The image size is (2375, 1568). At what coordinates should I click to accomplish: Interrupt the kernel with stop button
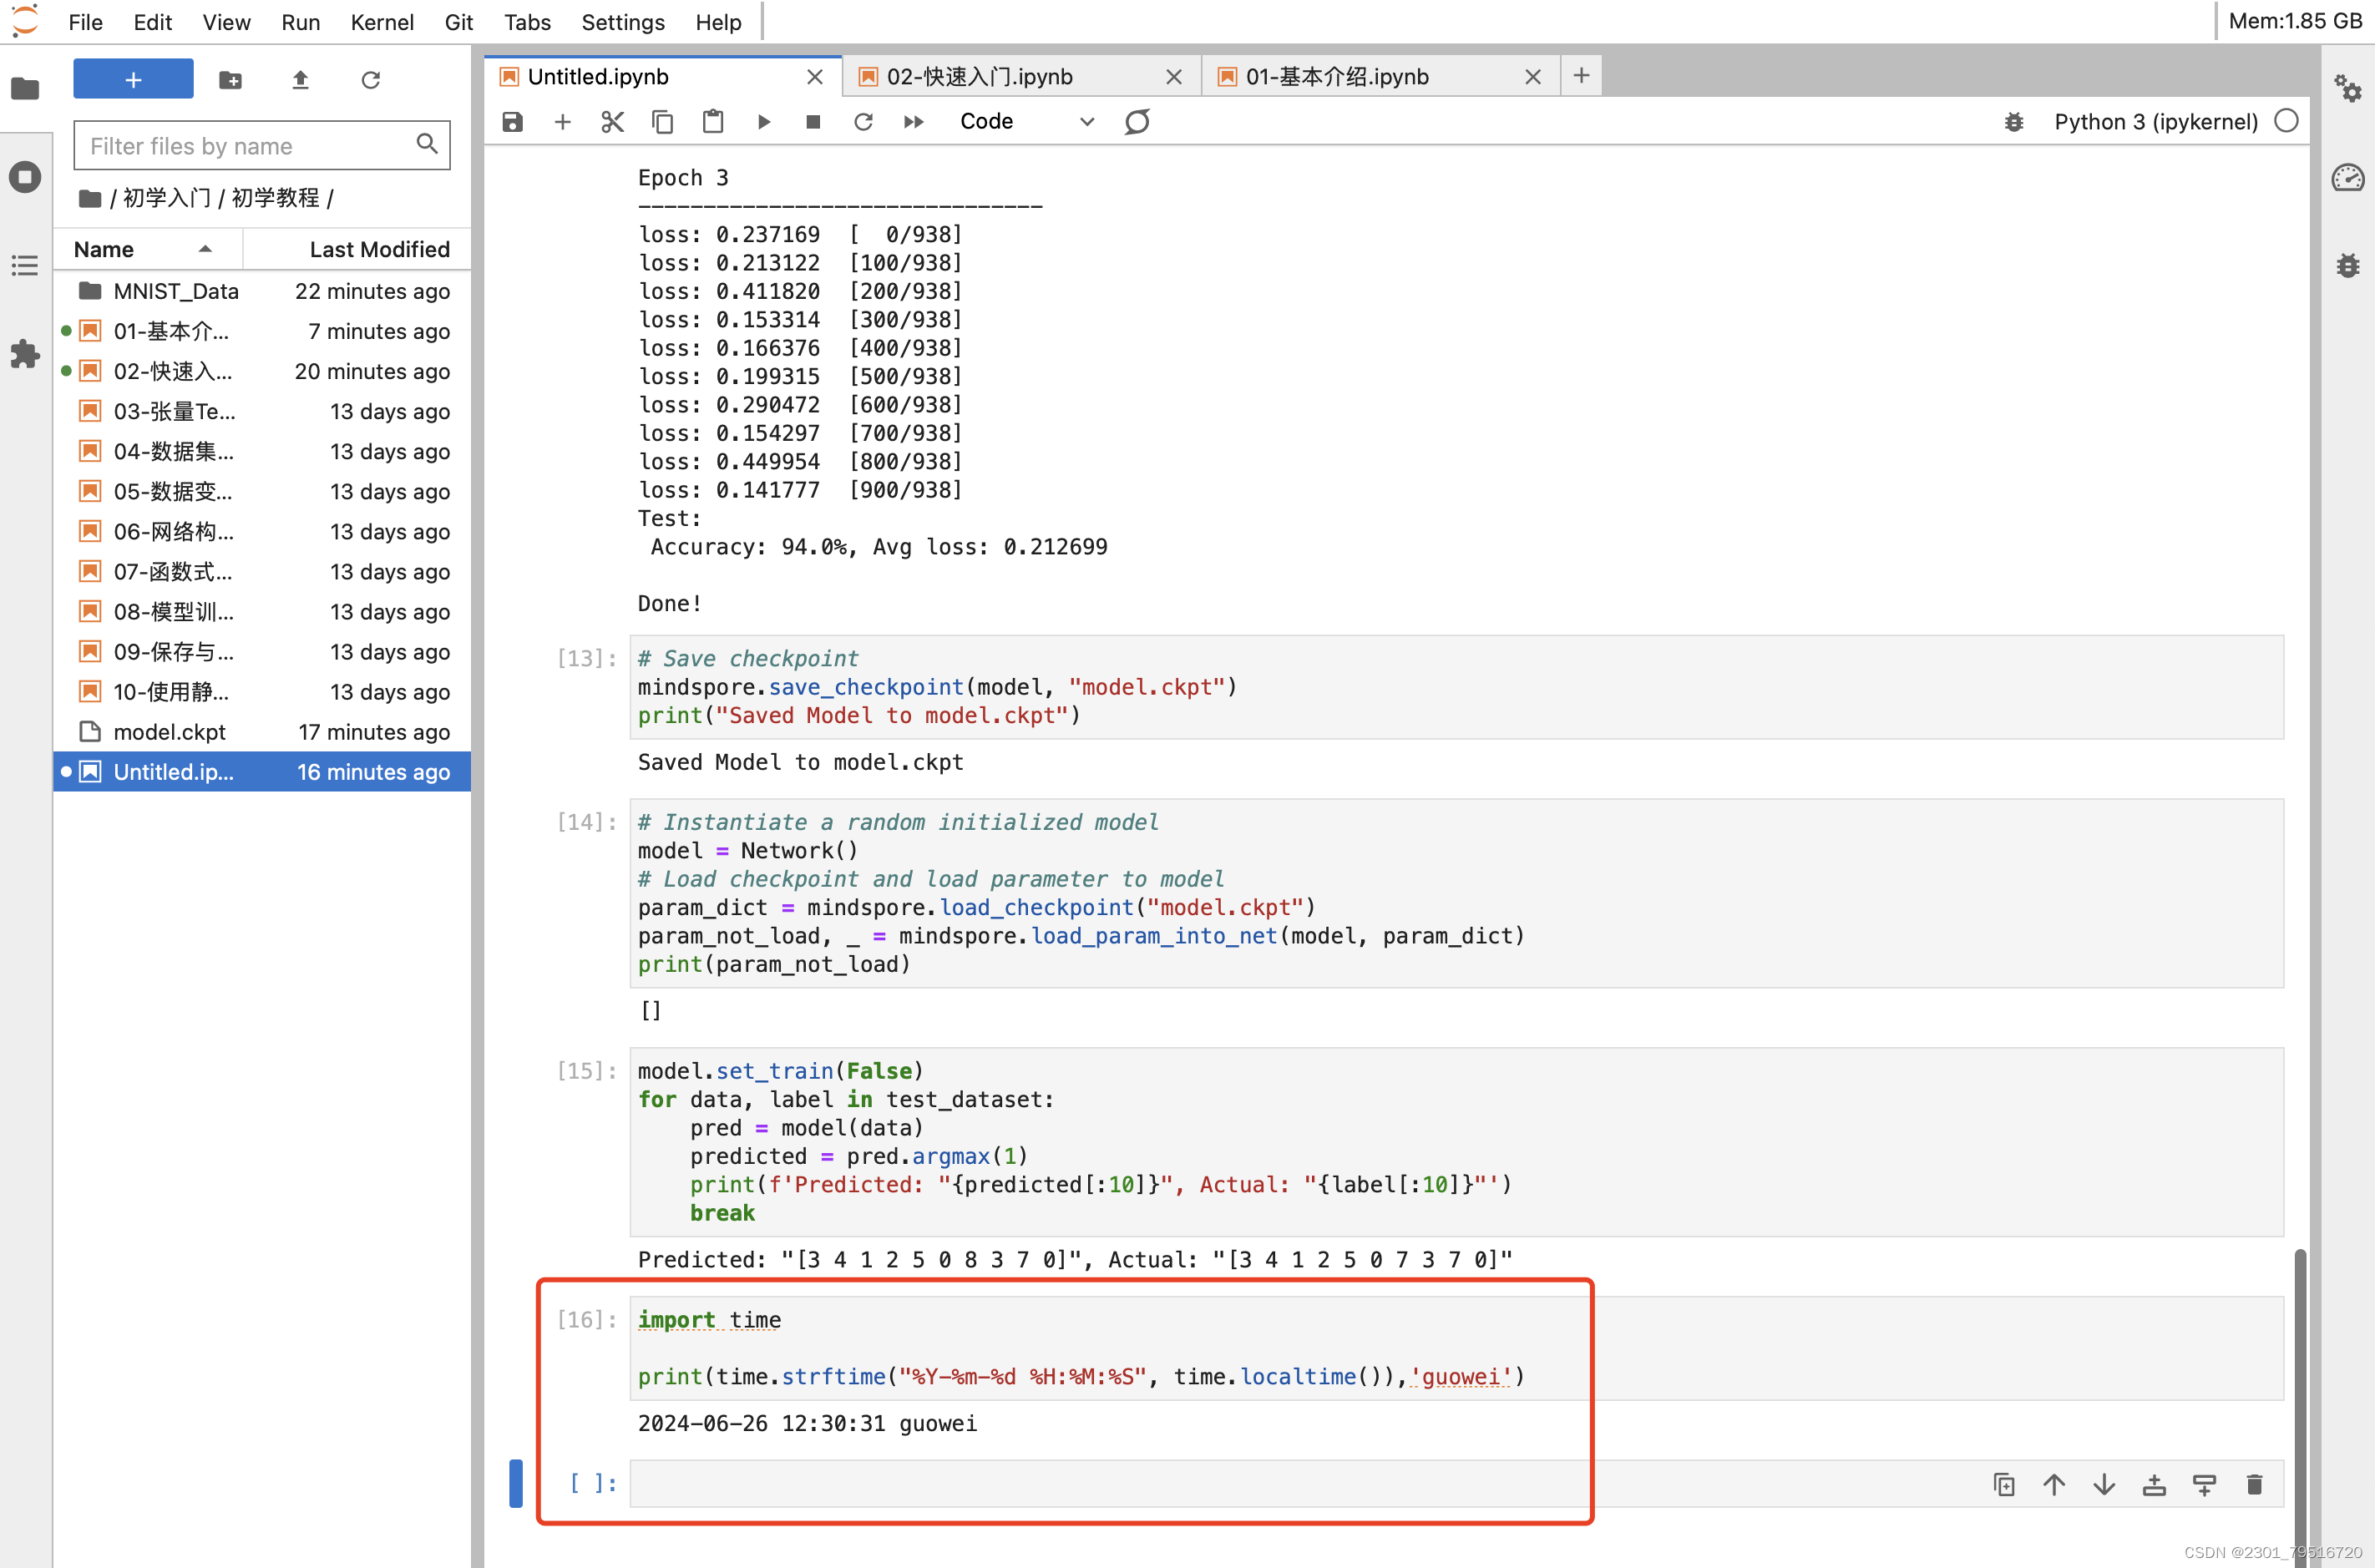813,122
